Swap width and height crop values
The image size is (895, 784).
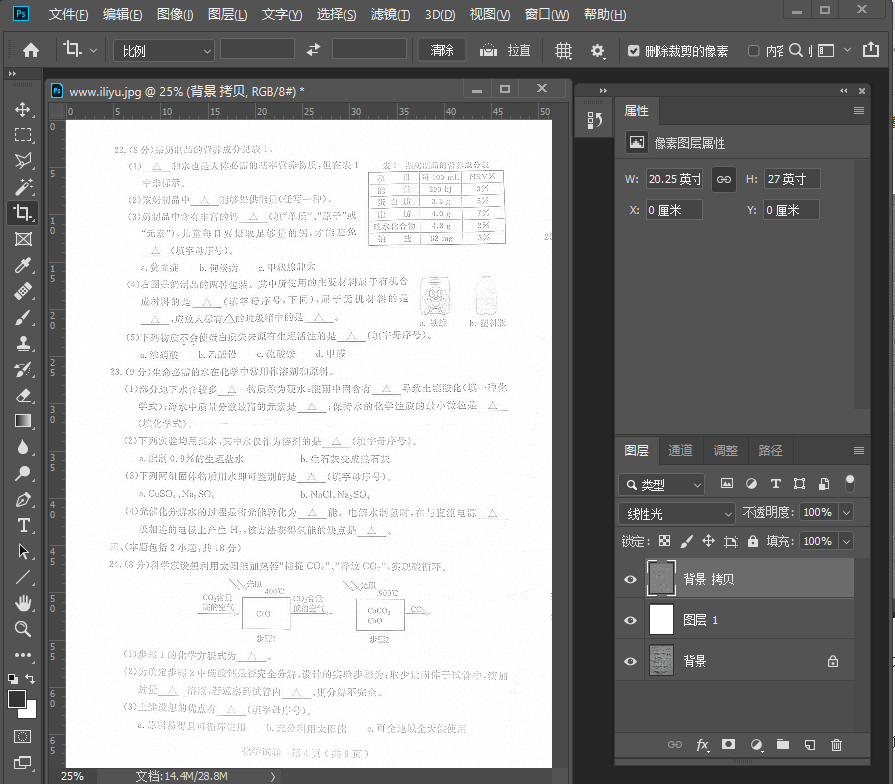(313, 50)
